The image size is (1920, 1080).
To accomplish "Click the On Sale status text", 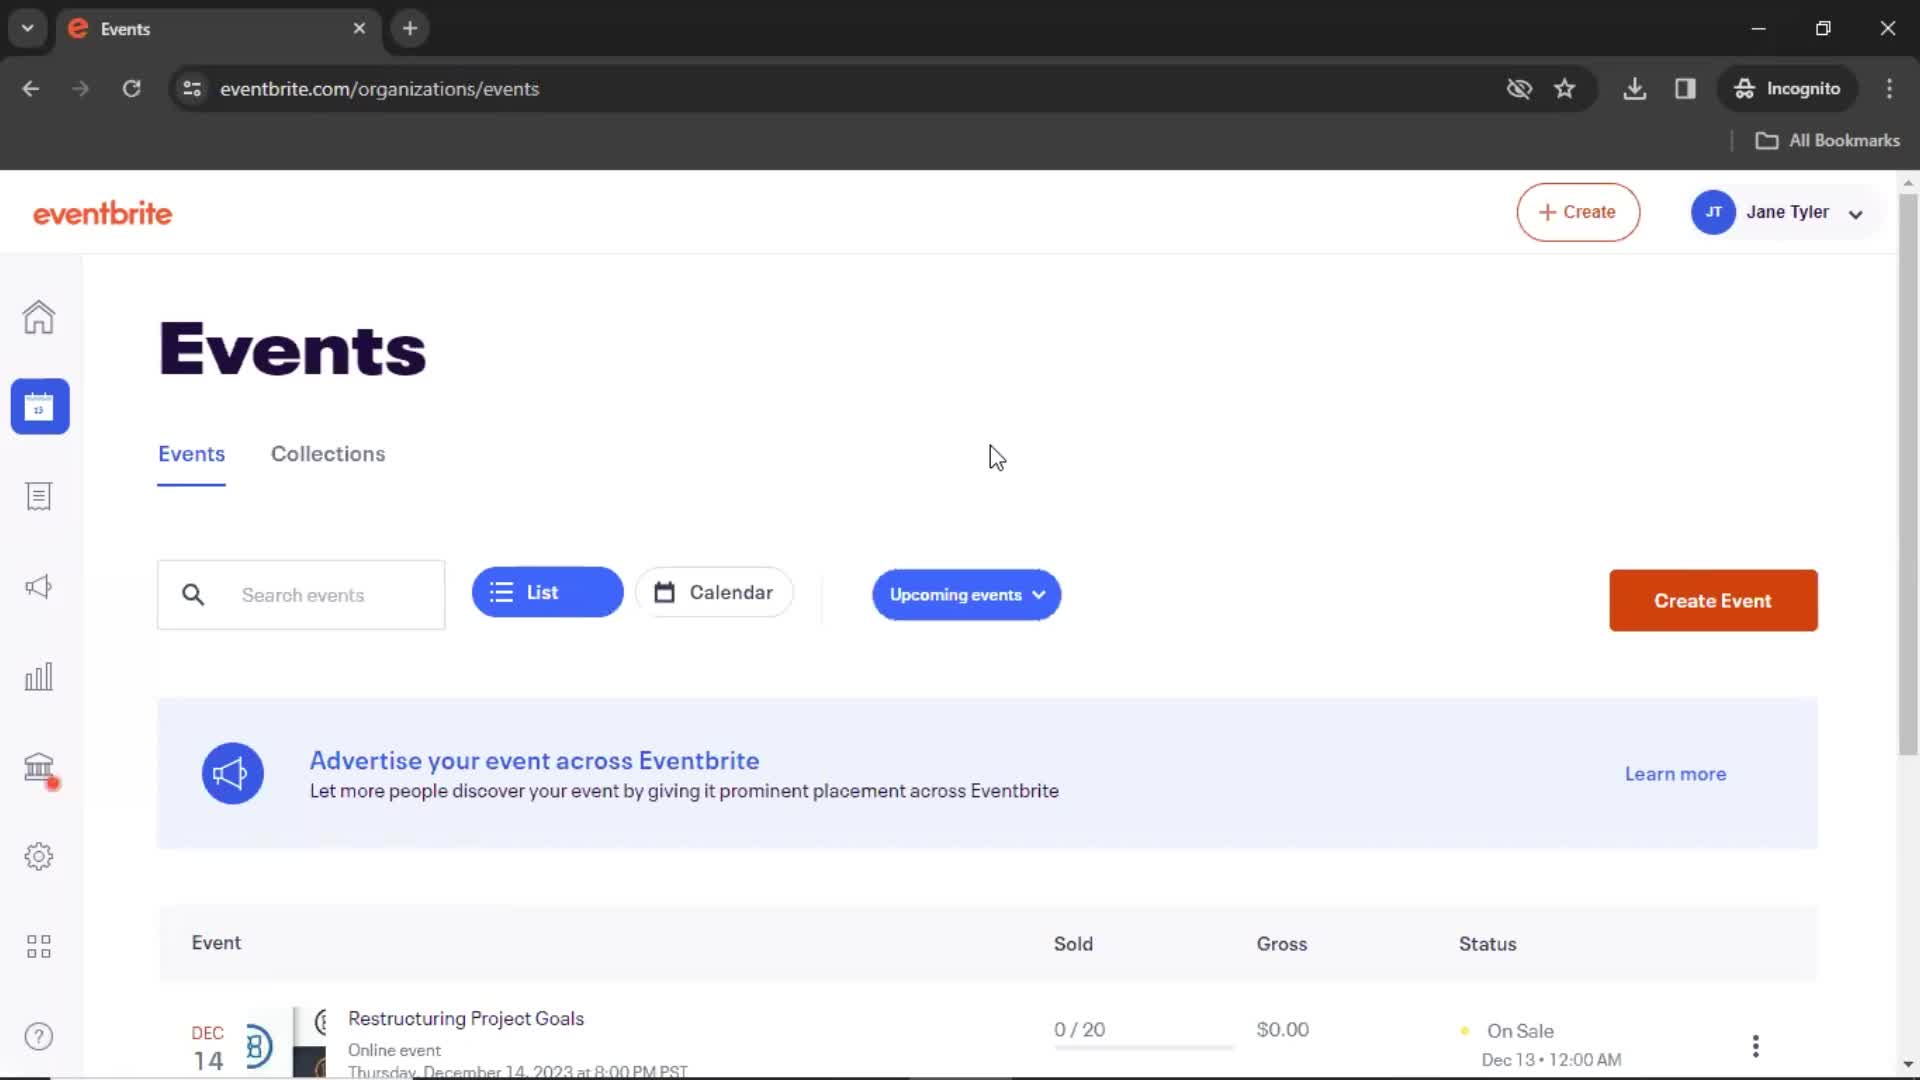I will 1520,1031.
